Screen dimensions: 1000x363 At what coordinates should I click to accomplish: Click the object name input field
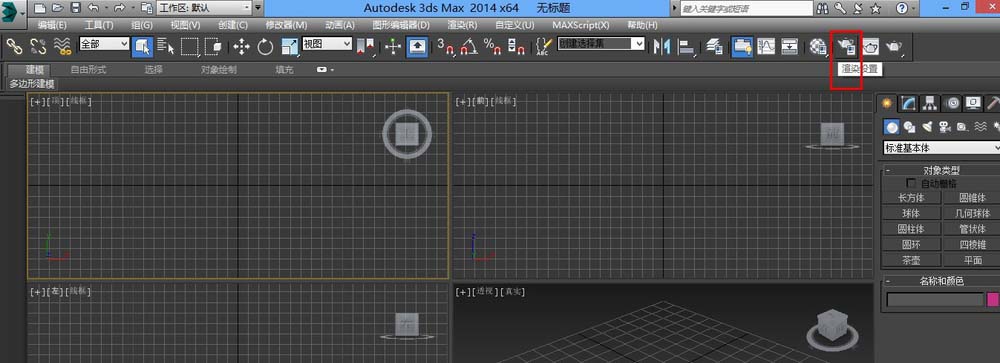(x=935, y=299)
